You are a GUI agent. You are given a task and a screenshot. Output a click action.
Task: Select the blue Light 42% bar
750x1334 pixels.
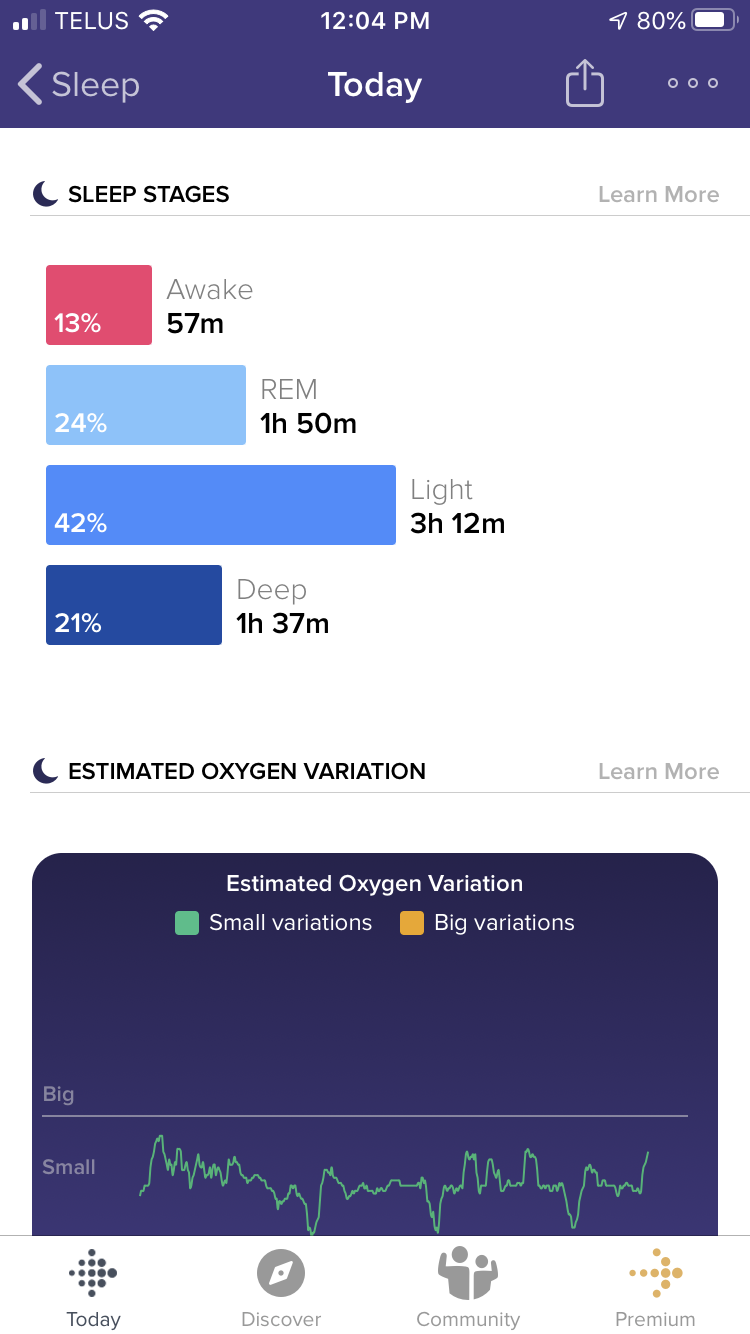pos(221,505)
